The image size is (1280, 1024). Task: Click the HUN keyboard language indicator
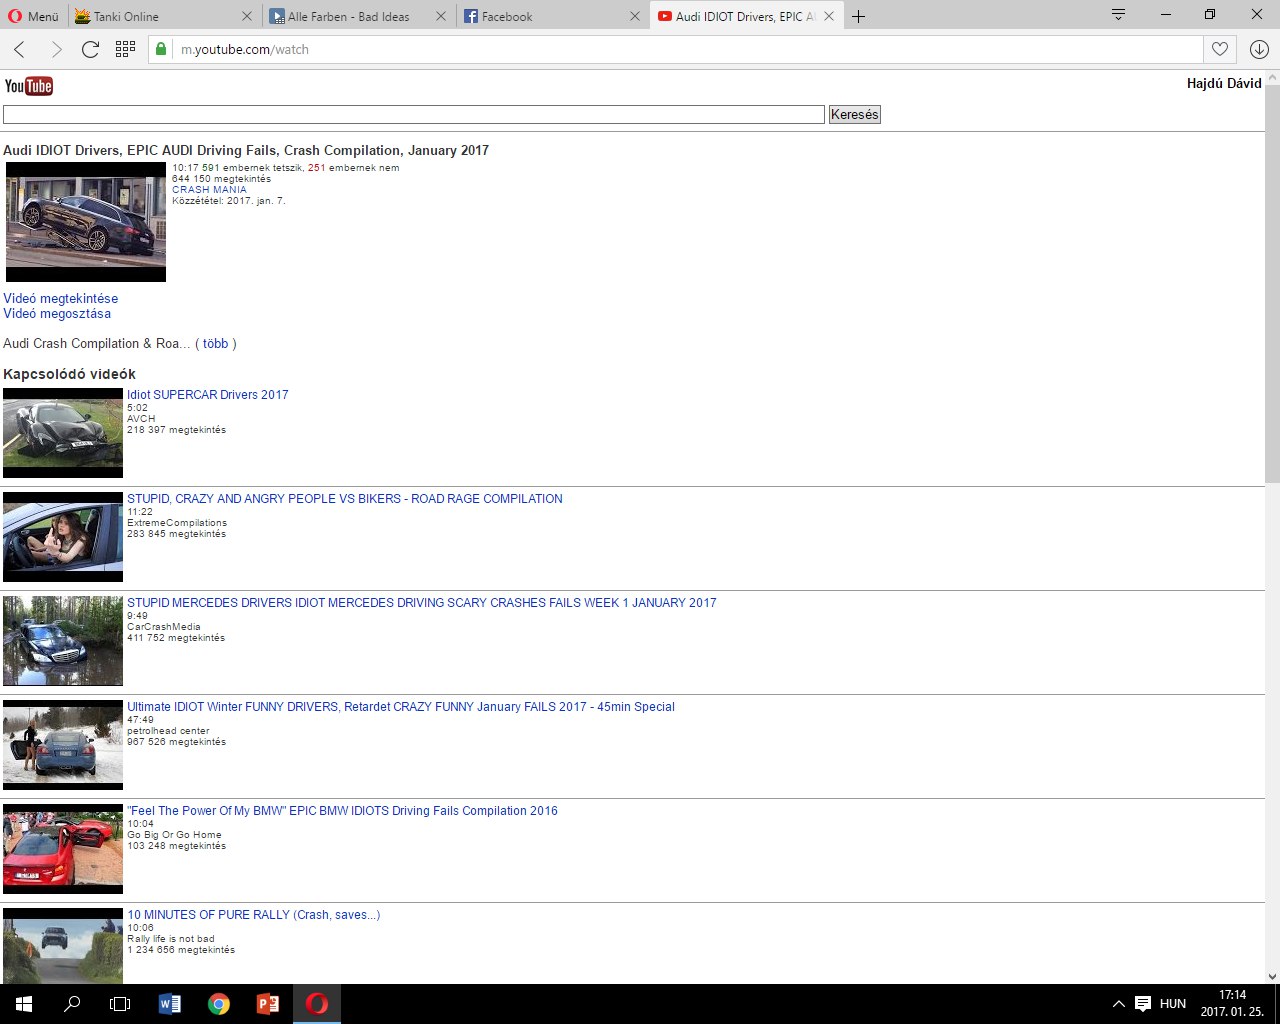tap(1173, 1004)
